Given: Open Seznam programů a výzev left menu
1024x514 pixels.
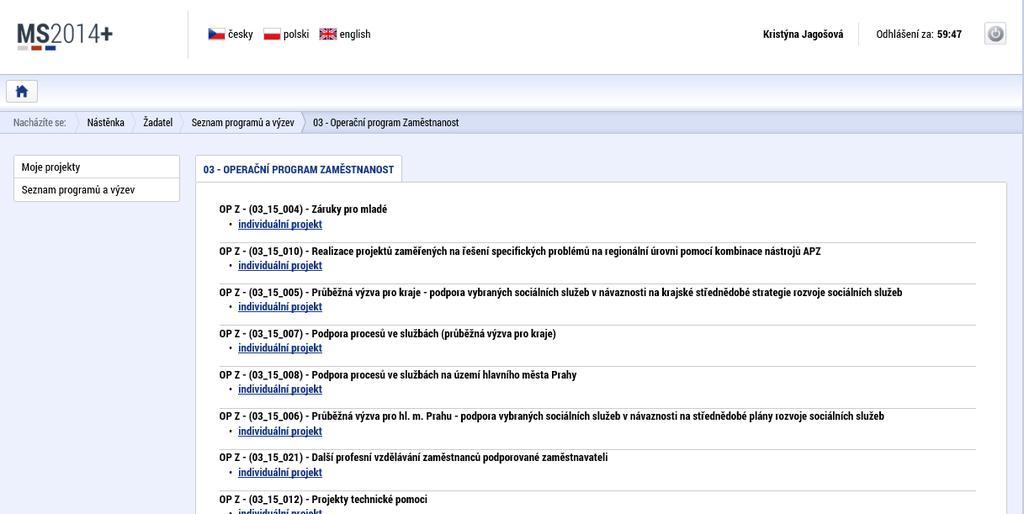Looking at the screenshot, I should pos(97,190).
